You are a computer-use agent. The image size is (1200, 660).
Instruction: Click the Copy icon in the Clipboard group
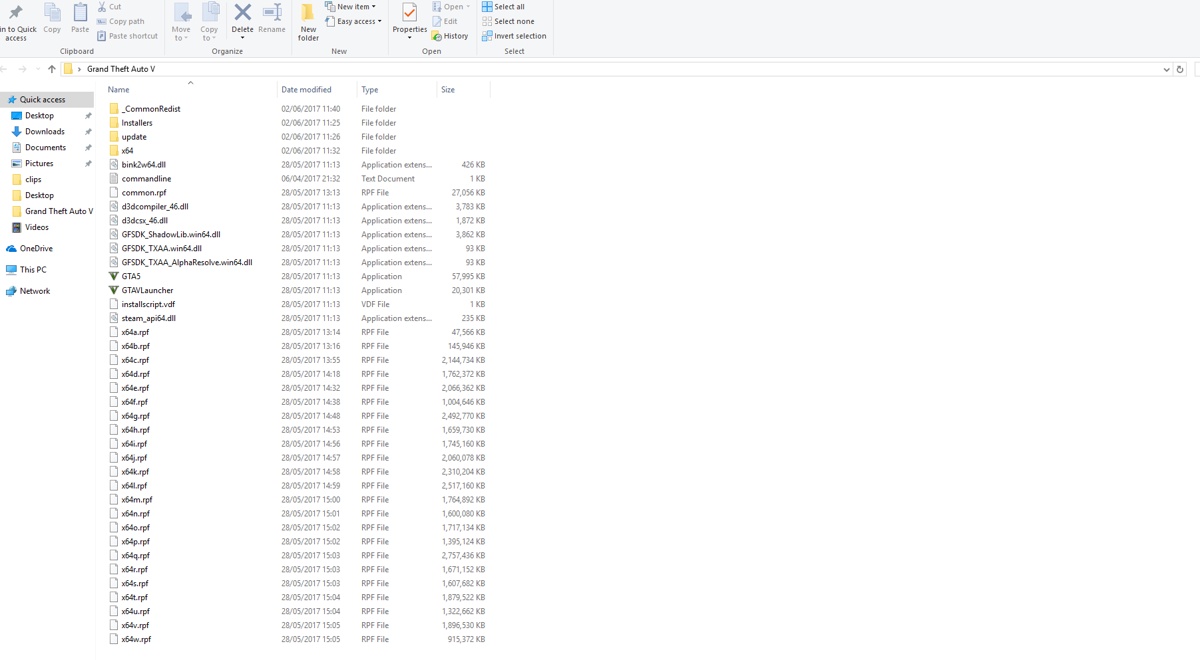(52, 13)
